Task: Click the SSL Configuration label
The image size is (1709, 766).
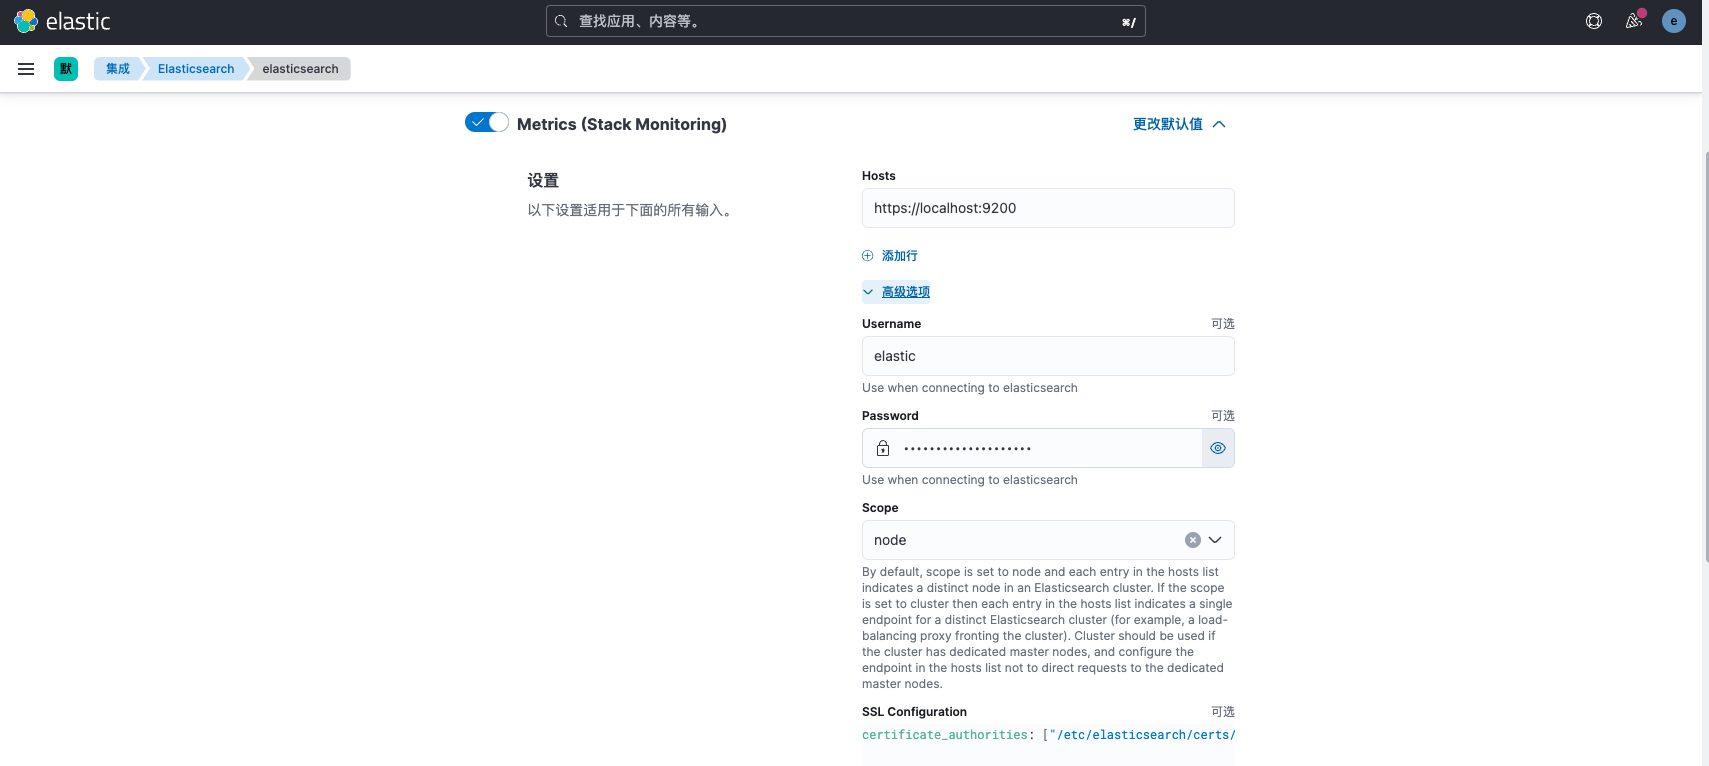Action: pos(914,712)
